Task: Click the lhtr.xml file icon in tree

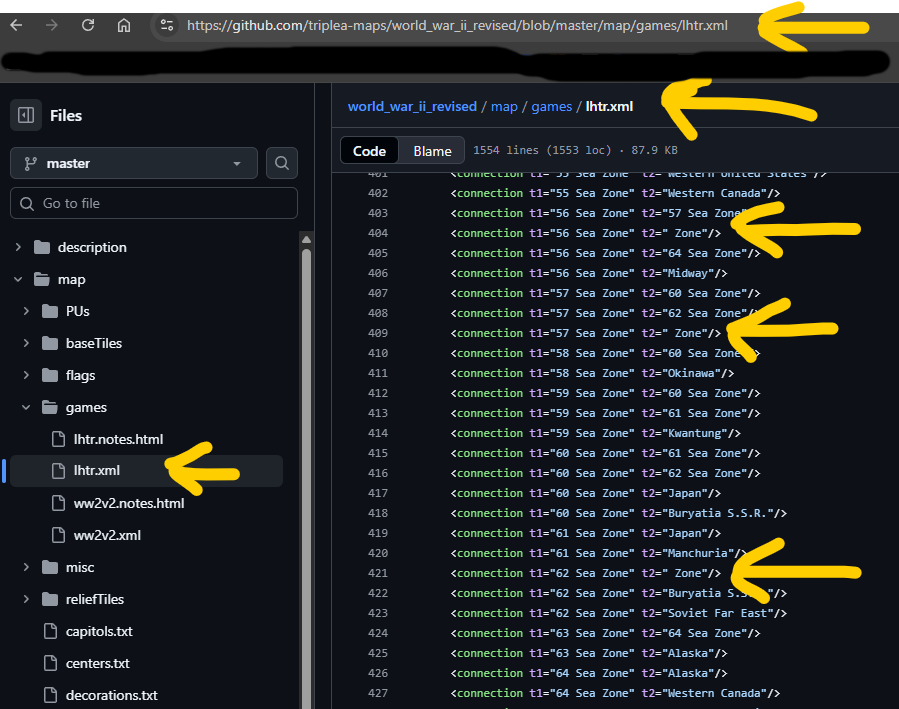Action: click(x=58, y=471)
